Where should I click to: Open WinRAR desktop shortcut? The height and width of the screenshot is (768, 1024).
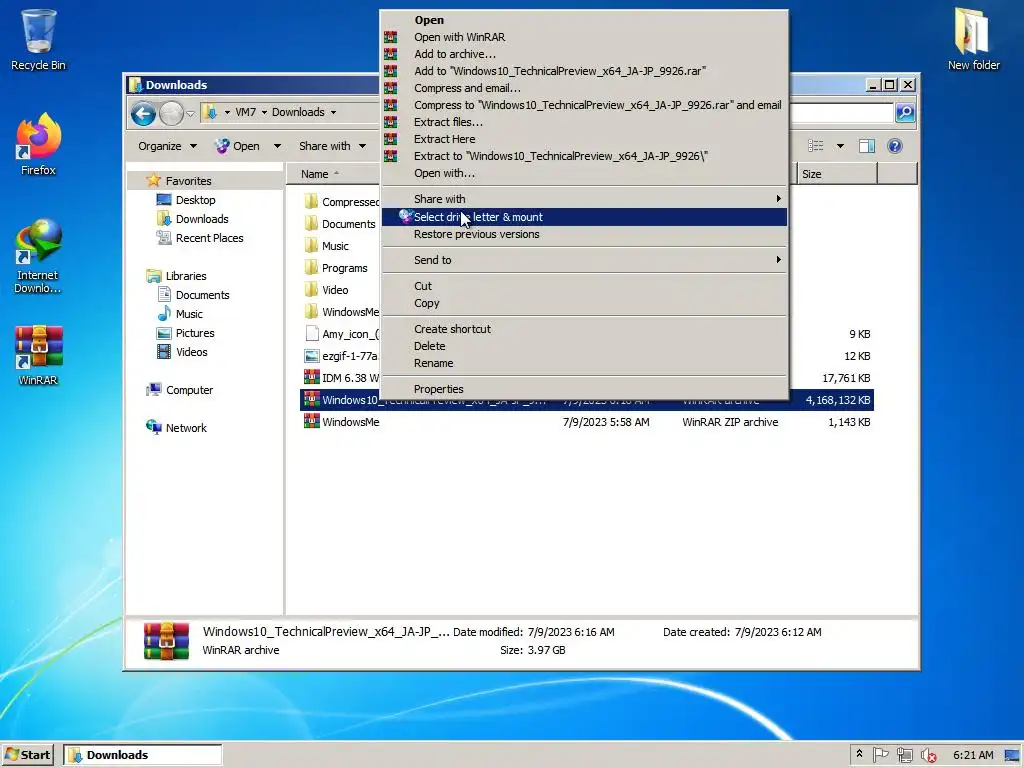click(x=38, y=355)
